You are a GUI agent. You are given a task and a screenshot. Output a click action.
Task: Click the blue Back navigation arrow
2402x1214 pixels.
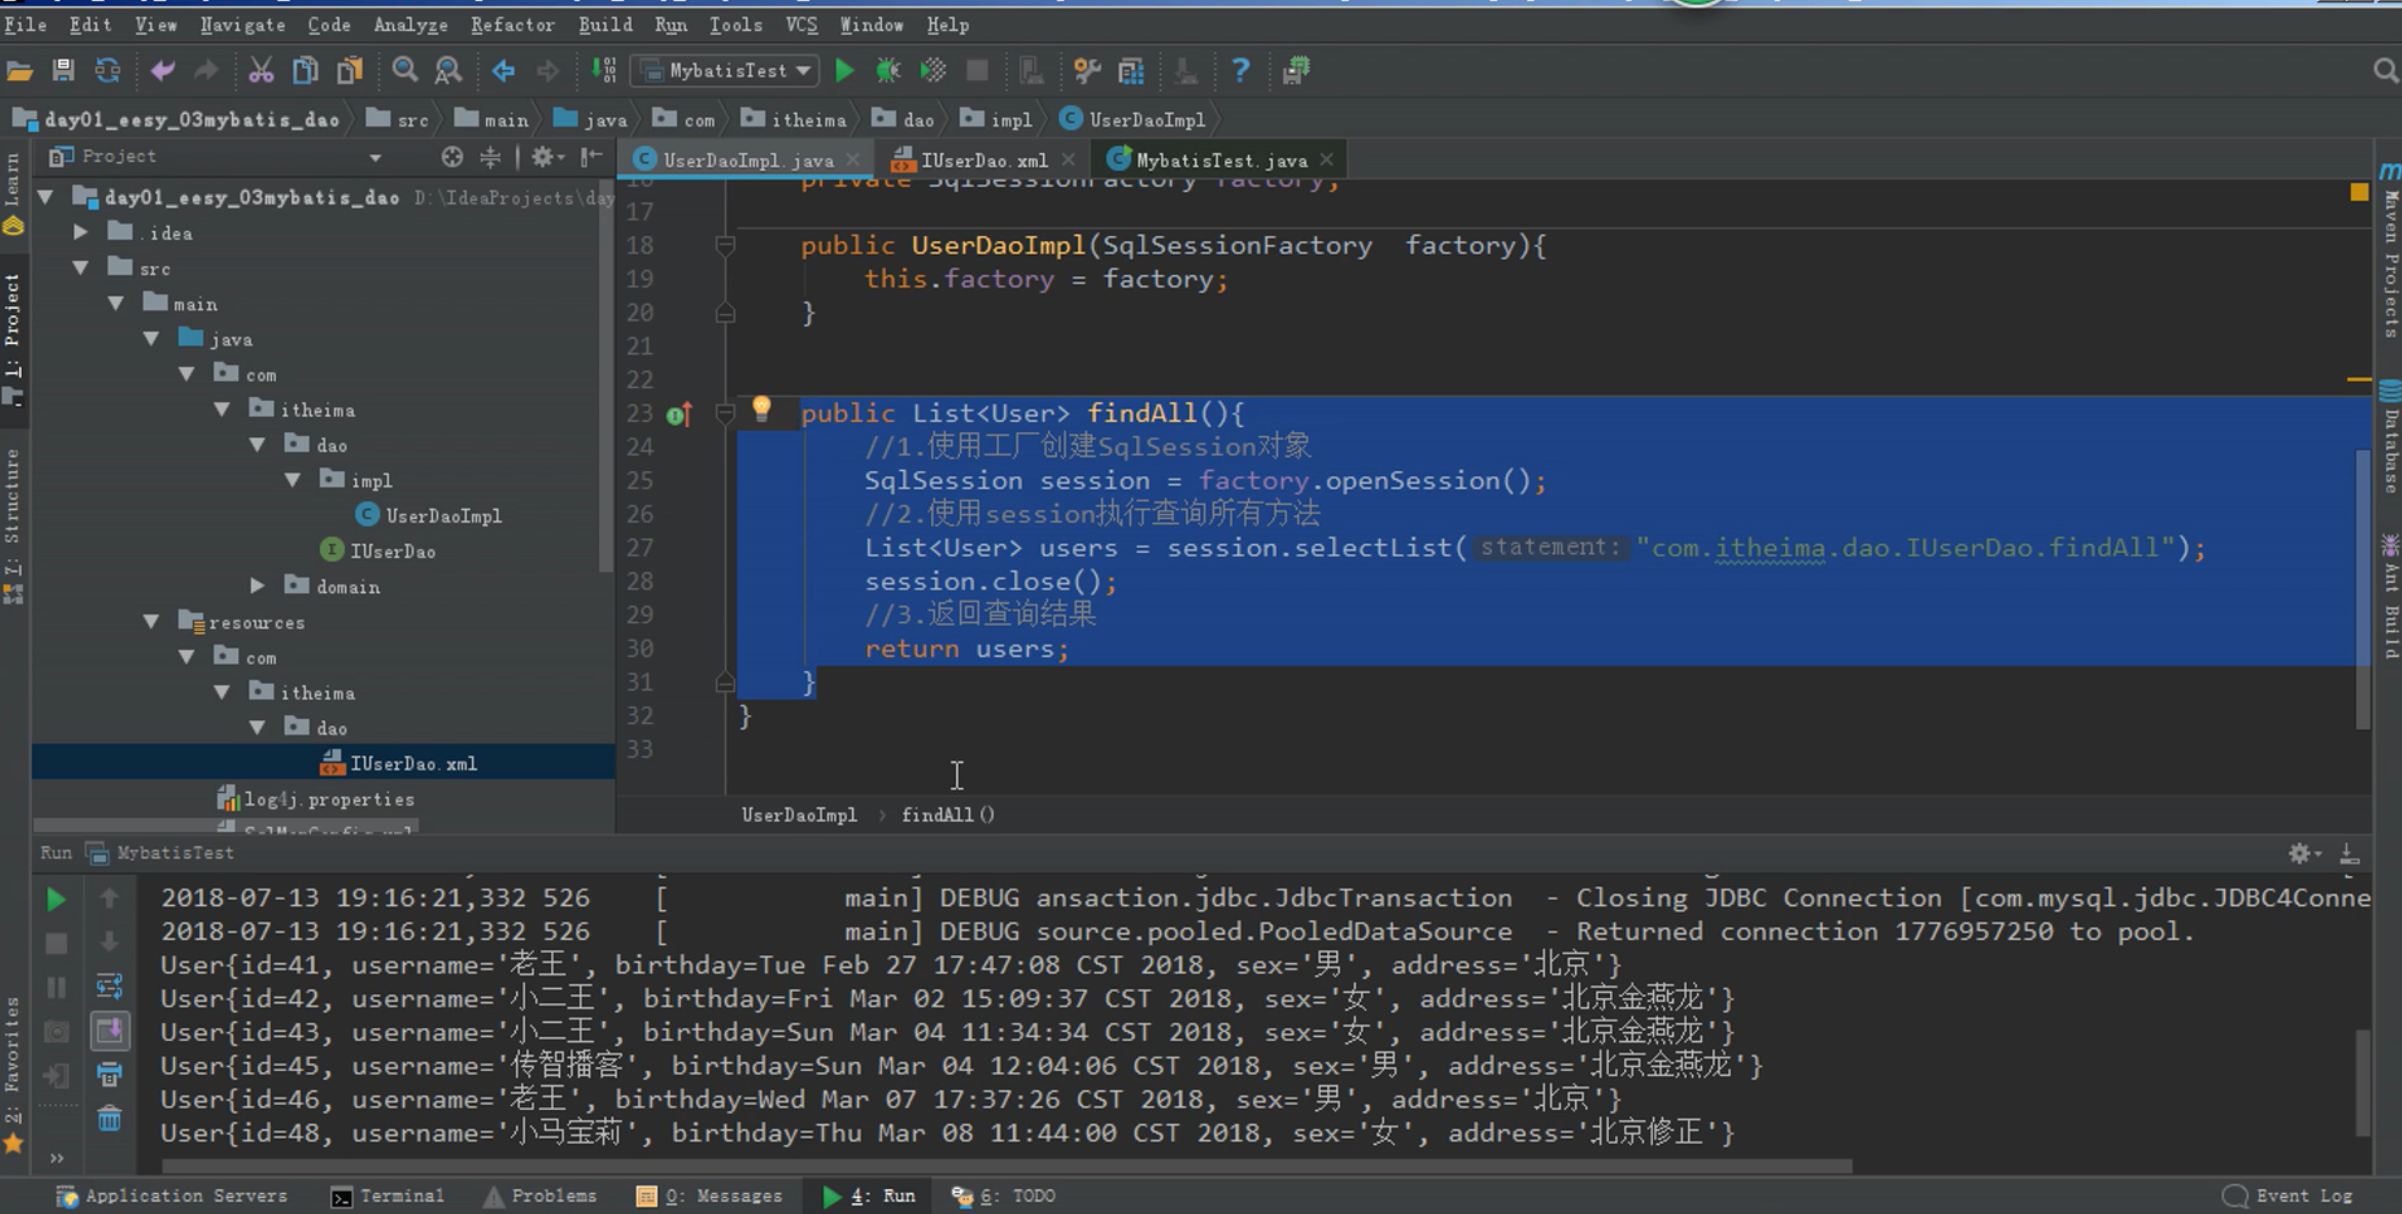click(503, 70)
